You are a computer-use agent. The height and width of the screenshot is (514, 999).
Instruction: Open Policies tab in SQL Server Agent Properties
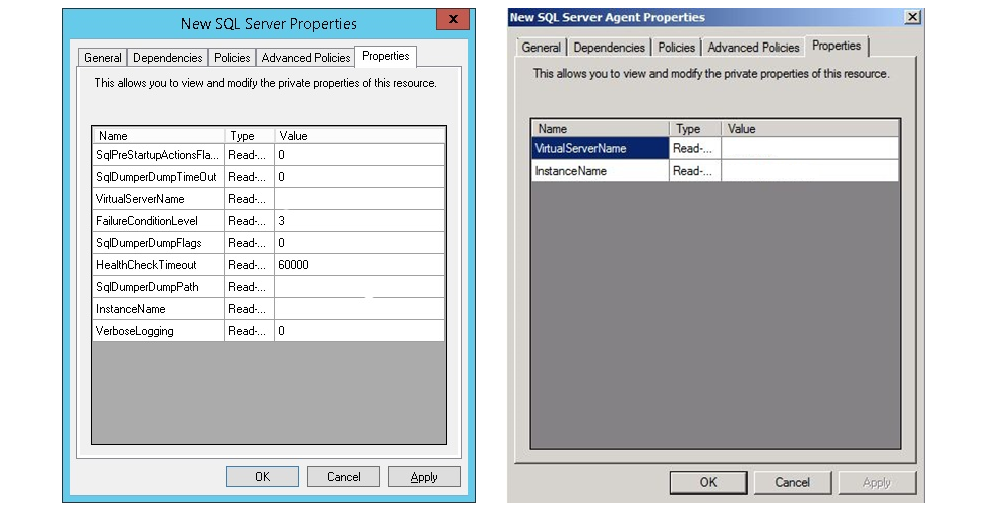[x=676, y=48]
